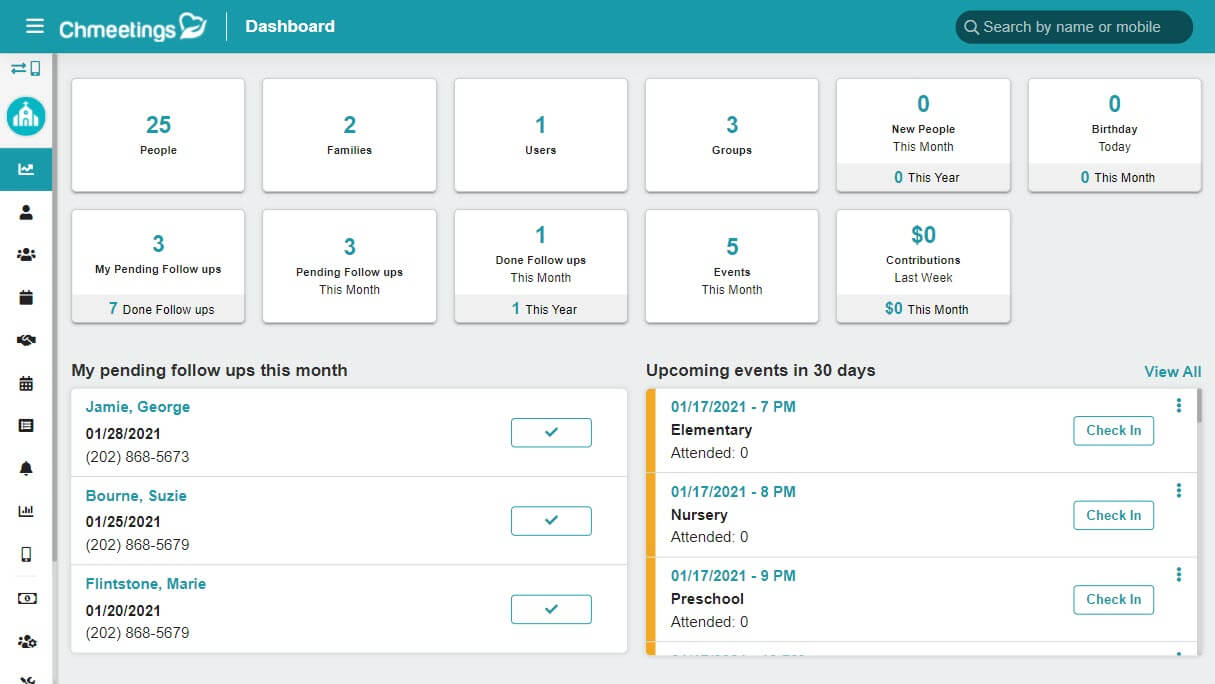Check off Bourne, Suzie's follow up

(x=551, y=520)
